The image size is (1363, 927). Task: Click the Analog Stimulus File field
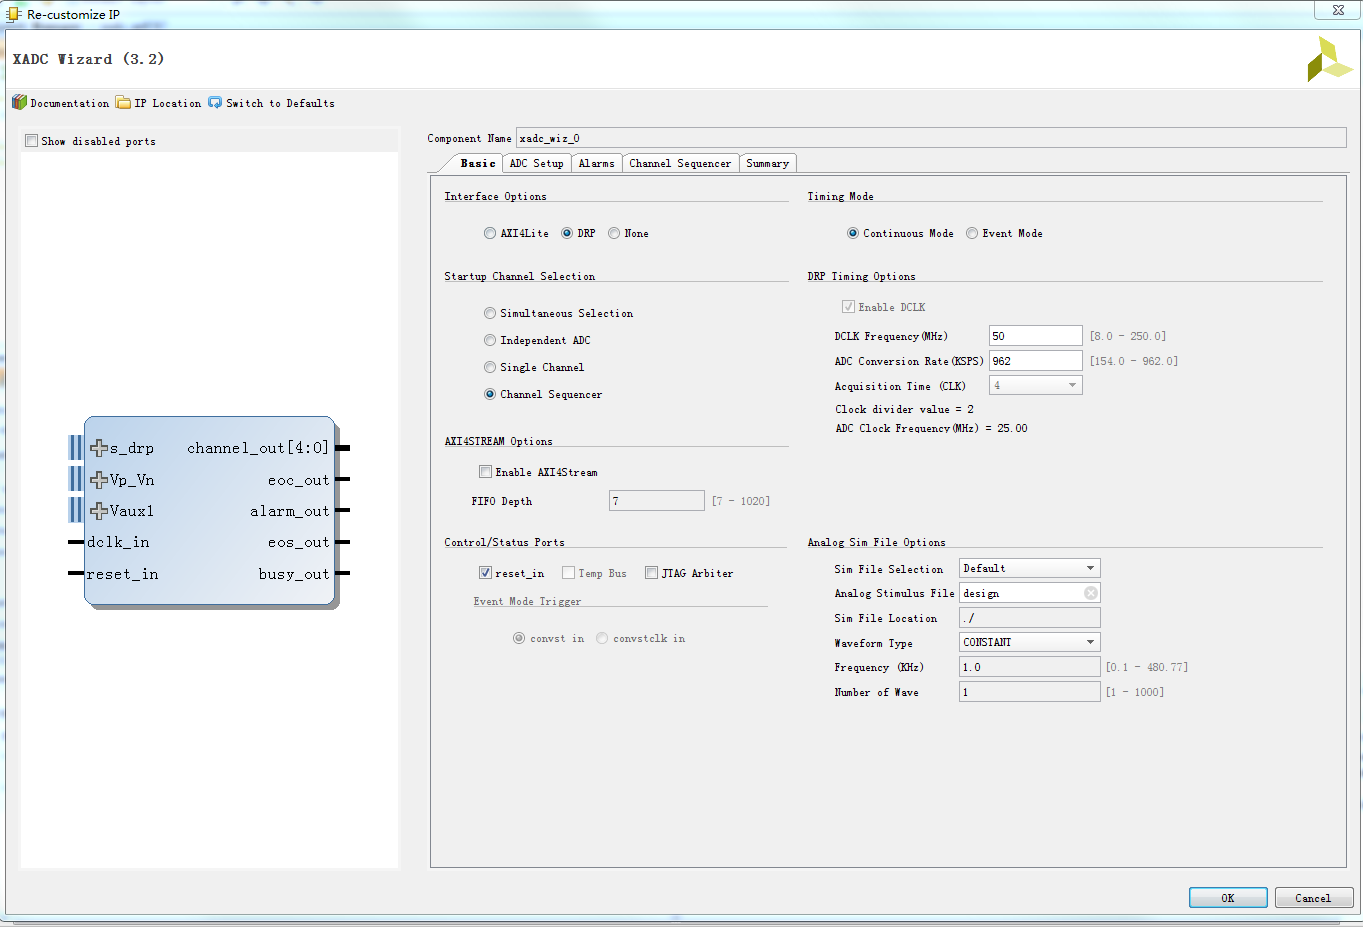click(x=1029, y=593)
